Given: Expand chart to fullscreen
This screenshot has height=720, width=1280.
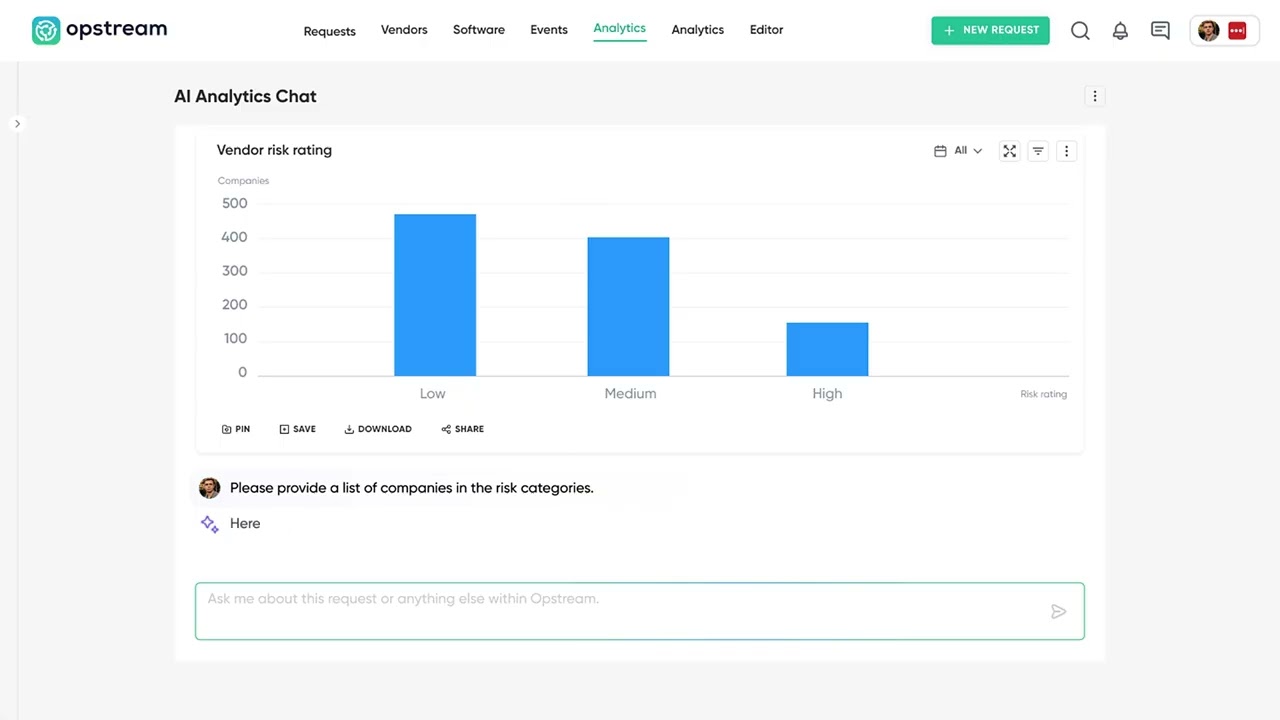Looking at the screenshot, I should (1009, 151).
